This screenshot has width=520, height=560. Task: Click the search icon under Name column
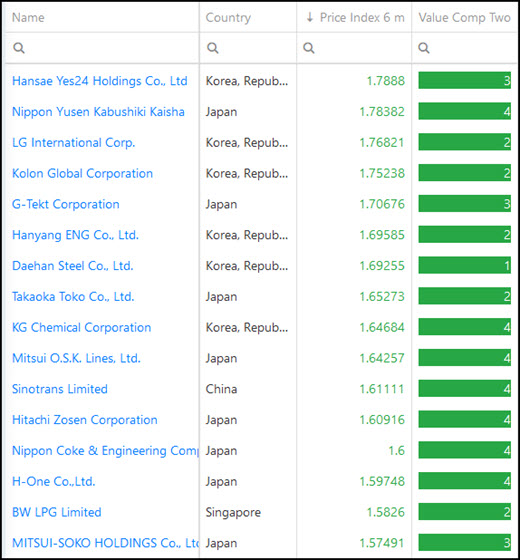click(x=19, y=48)
